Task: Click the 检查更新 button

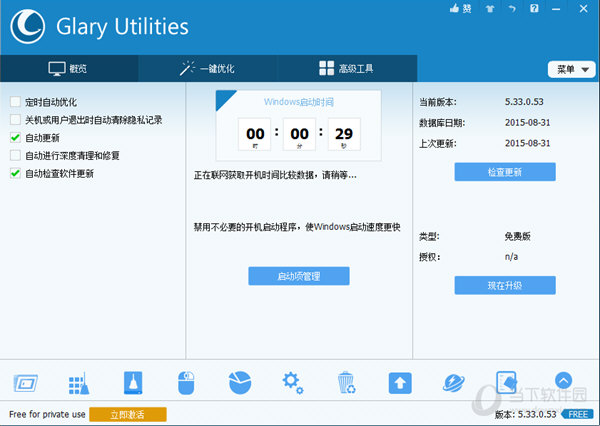Action: click(505, 172)
